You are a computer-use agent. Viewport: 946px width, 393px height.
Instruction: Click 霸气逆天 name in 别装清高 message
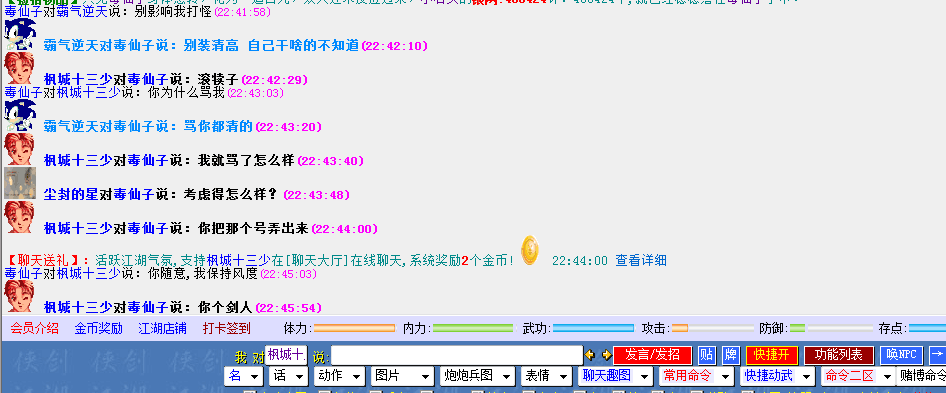pyautogui.click(x=71, y=45)
